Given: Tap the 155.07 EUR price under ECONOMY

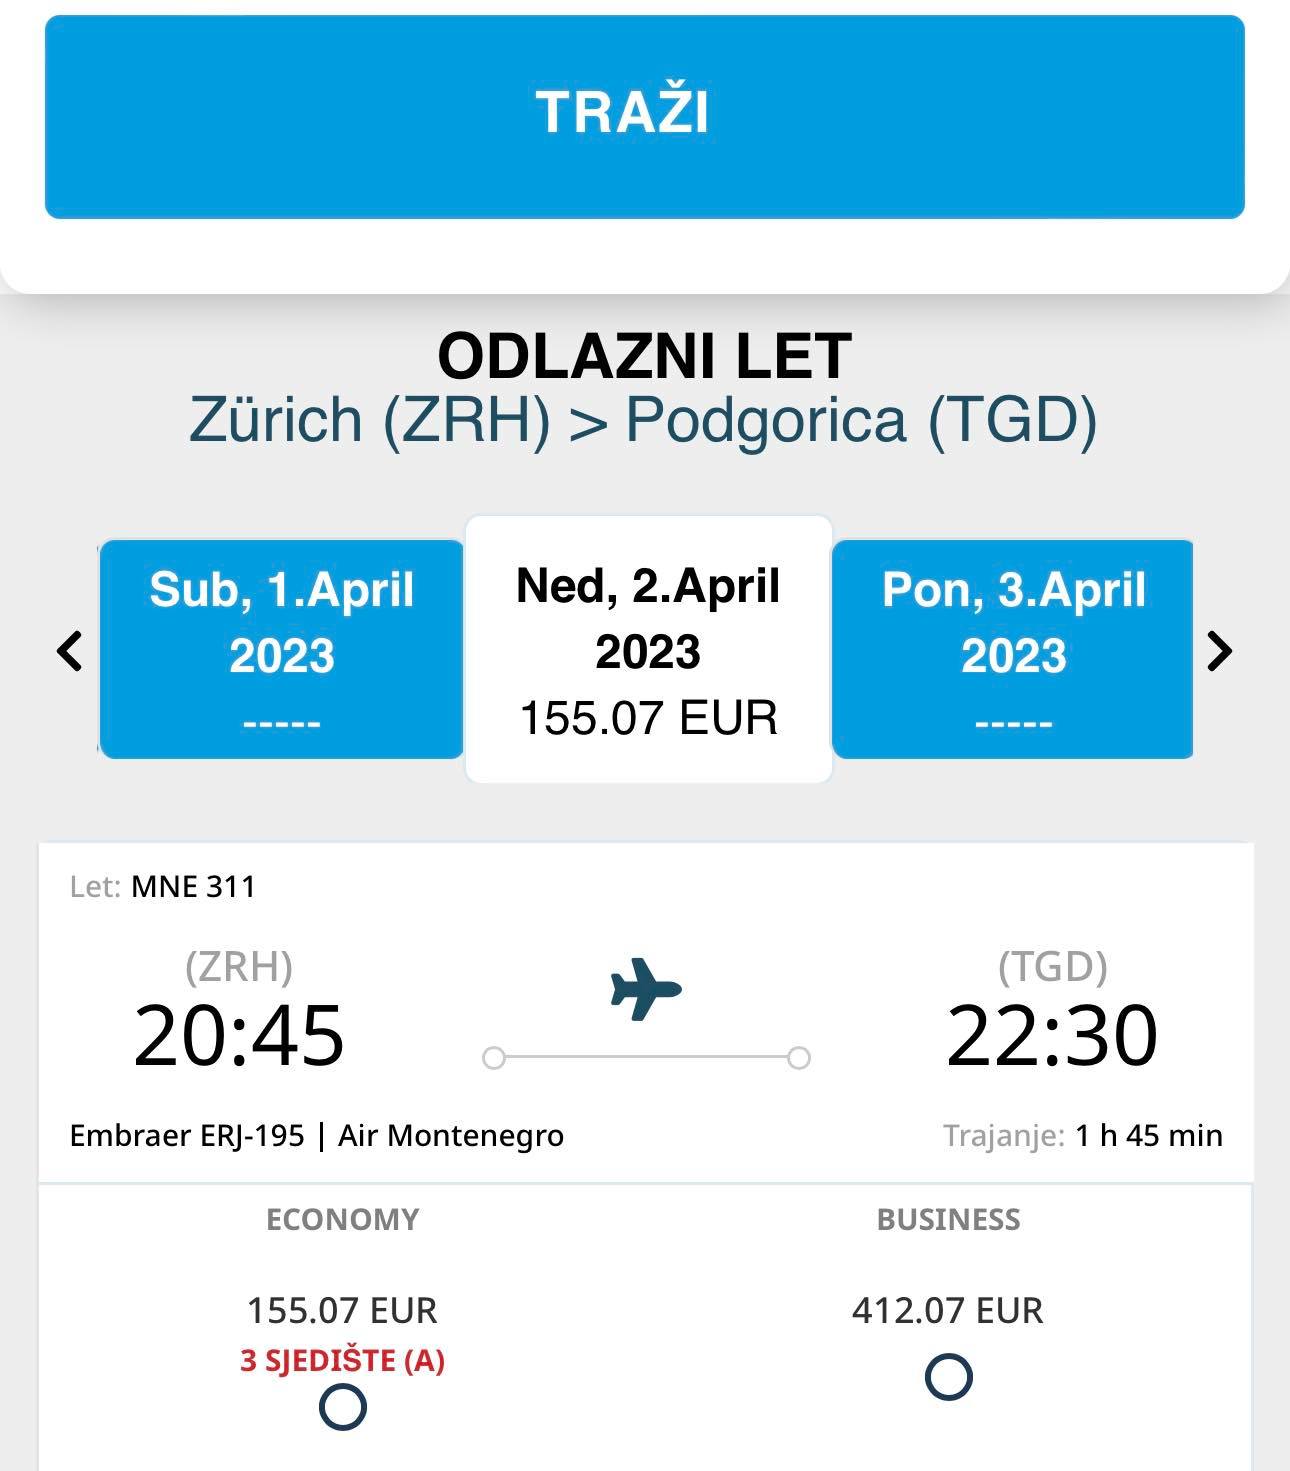Looking at the screenshot, I should pyautogui.click(x=342, y=1310).
